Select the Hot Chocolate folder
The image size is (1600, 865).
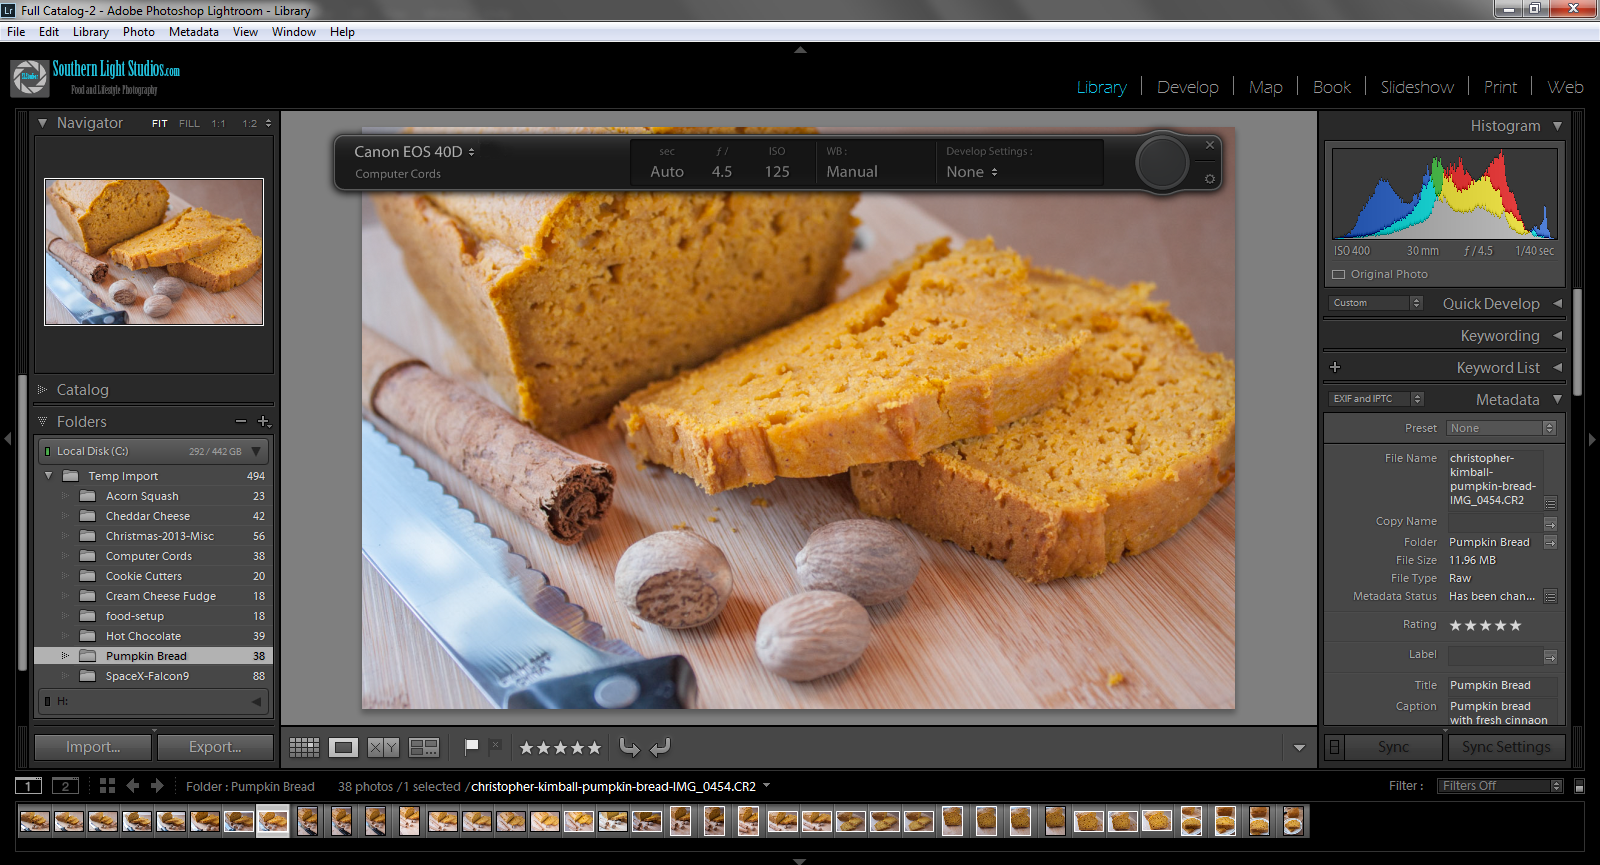154,636
